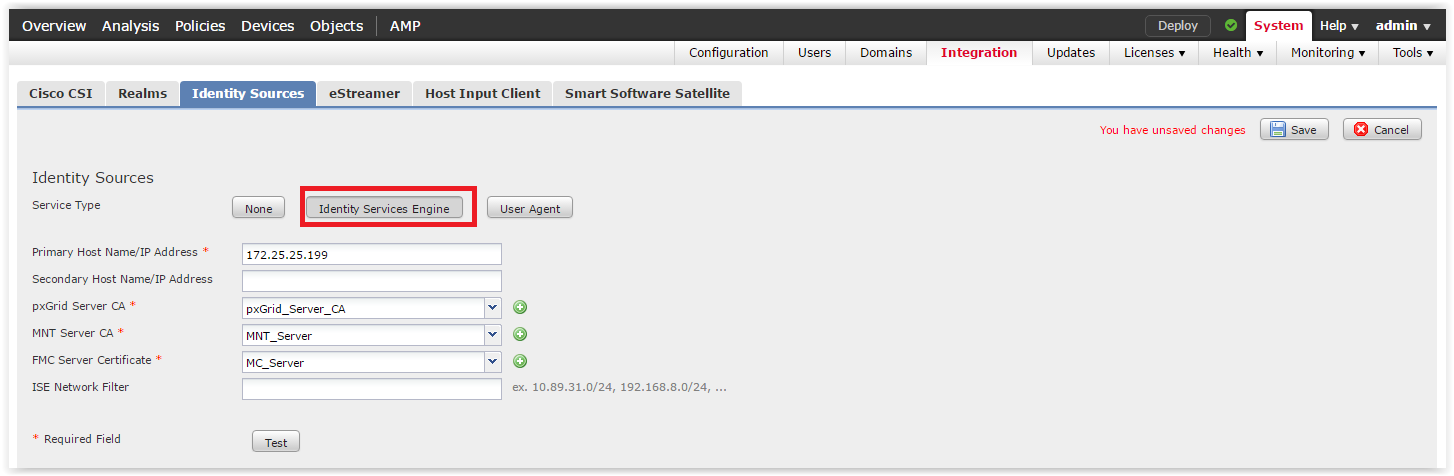
Task: Cancel the identity source changes
Action: pos(1382,130)
